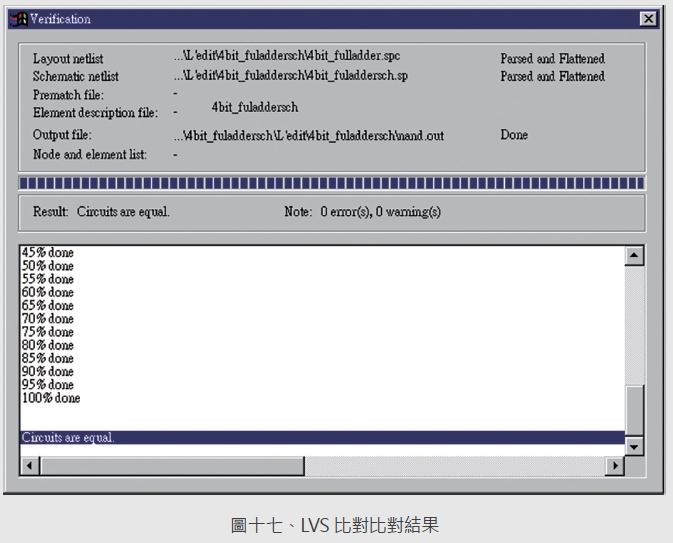Click the Output file nand.out path
The width and height of the screenshot is (673, 543).
(308, 135)
